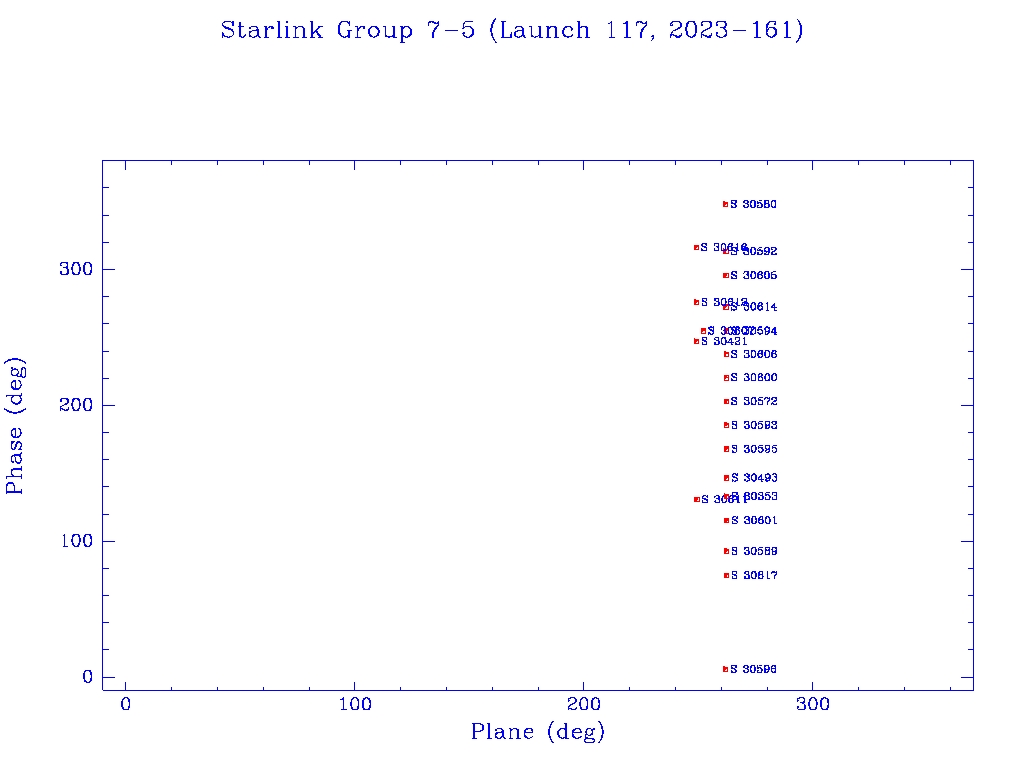Image resolution: width=1024 pixels, height=768 pixels.
Task: Select the red marker for S 30572
Action: point(726,402)
